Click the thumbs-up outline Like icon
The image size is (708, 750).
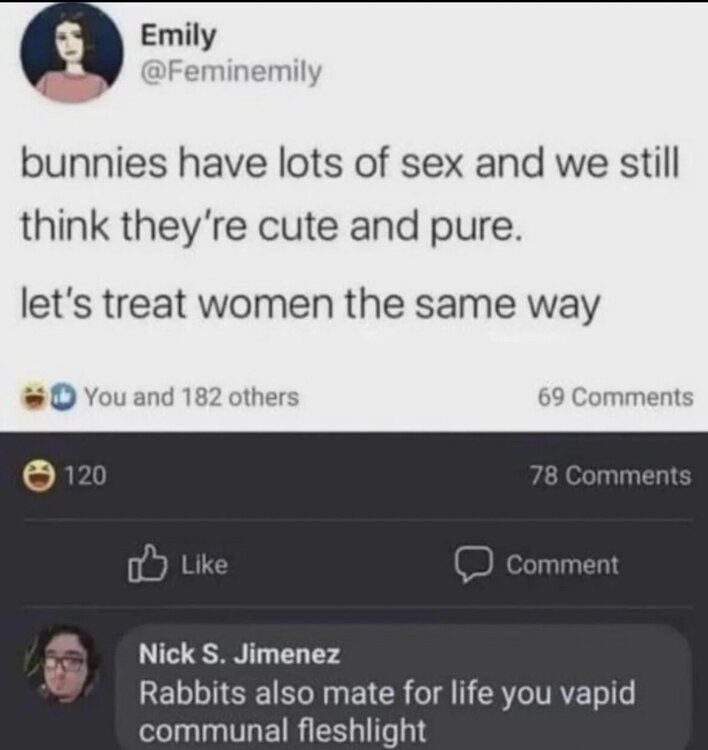tap(147, 564)
